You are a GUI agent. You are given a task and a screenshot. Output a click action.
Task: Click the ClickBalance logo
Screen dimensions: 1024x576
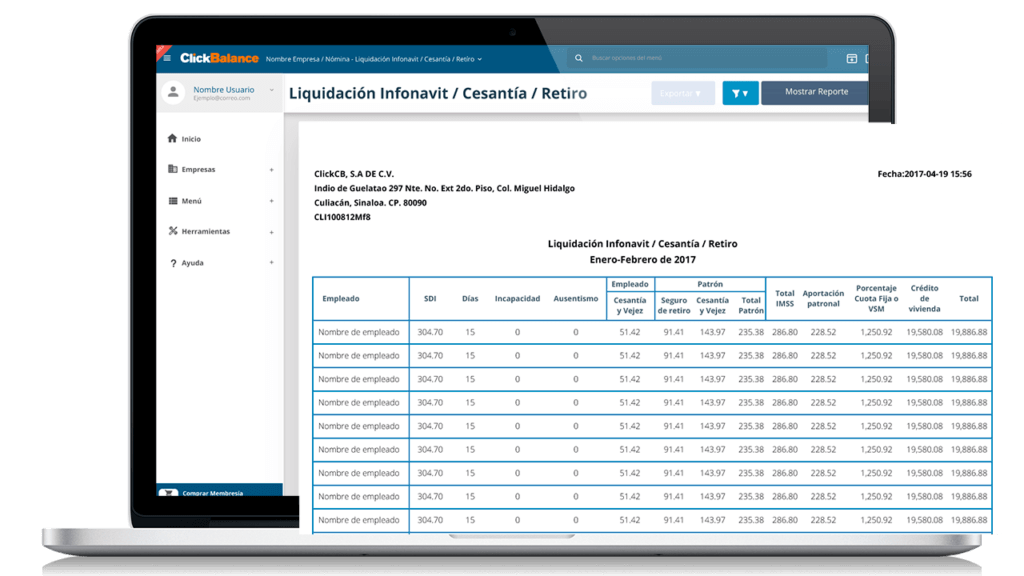219,58
